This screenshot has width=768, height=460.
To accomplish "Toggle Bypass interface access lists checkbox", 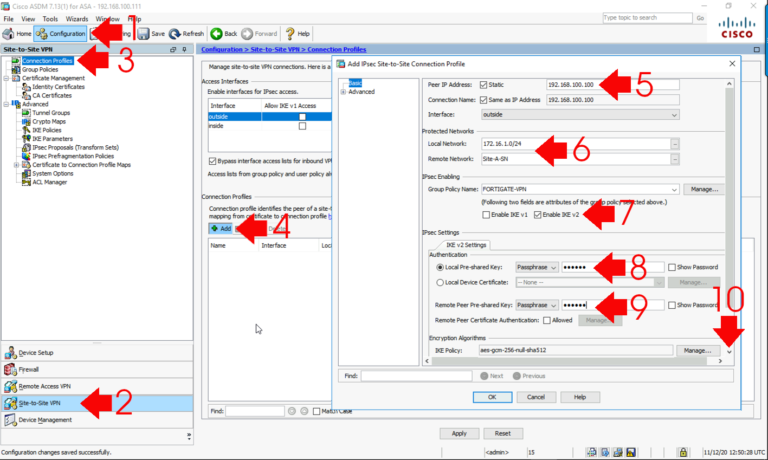I will click(212, 161).
